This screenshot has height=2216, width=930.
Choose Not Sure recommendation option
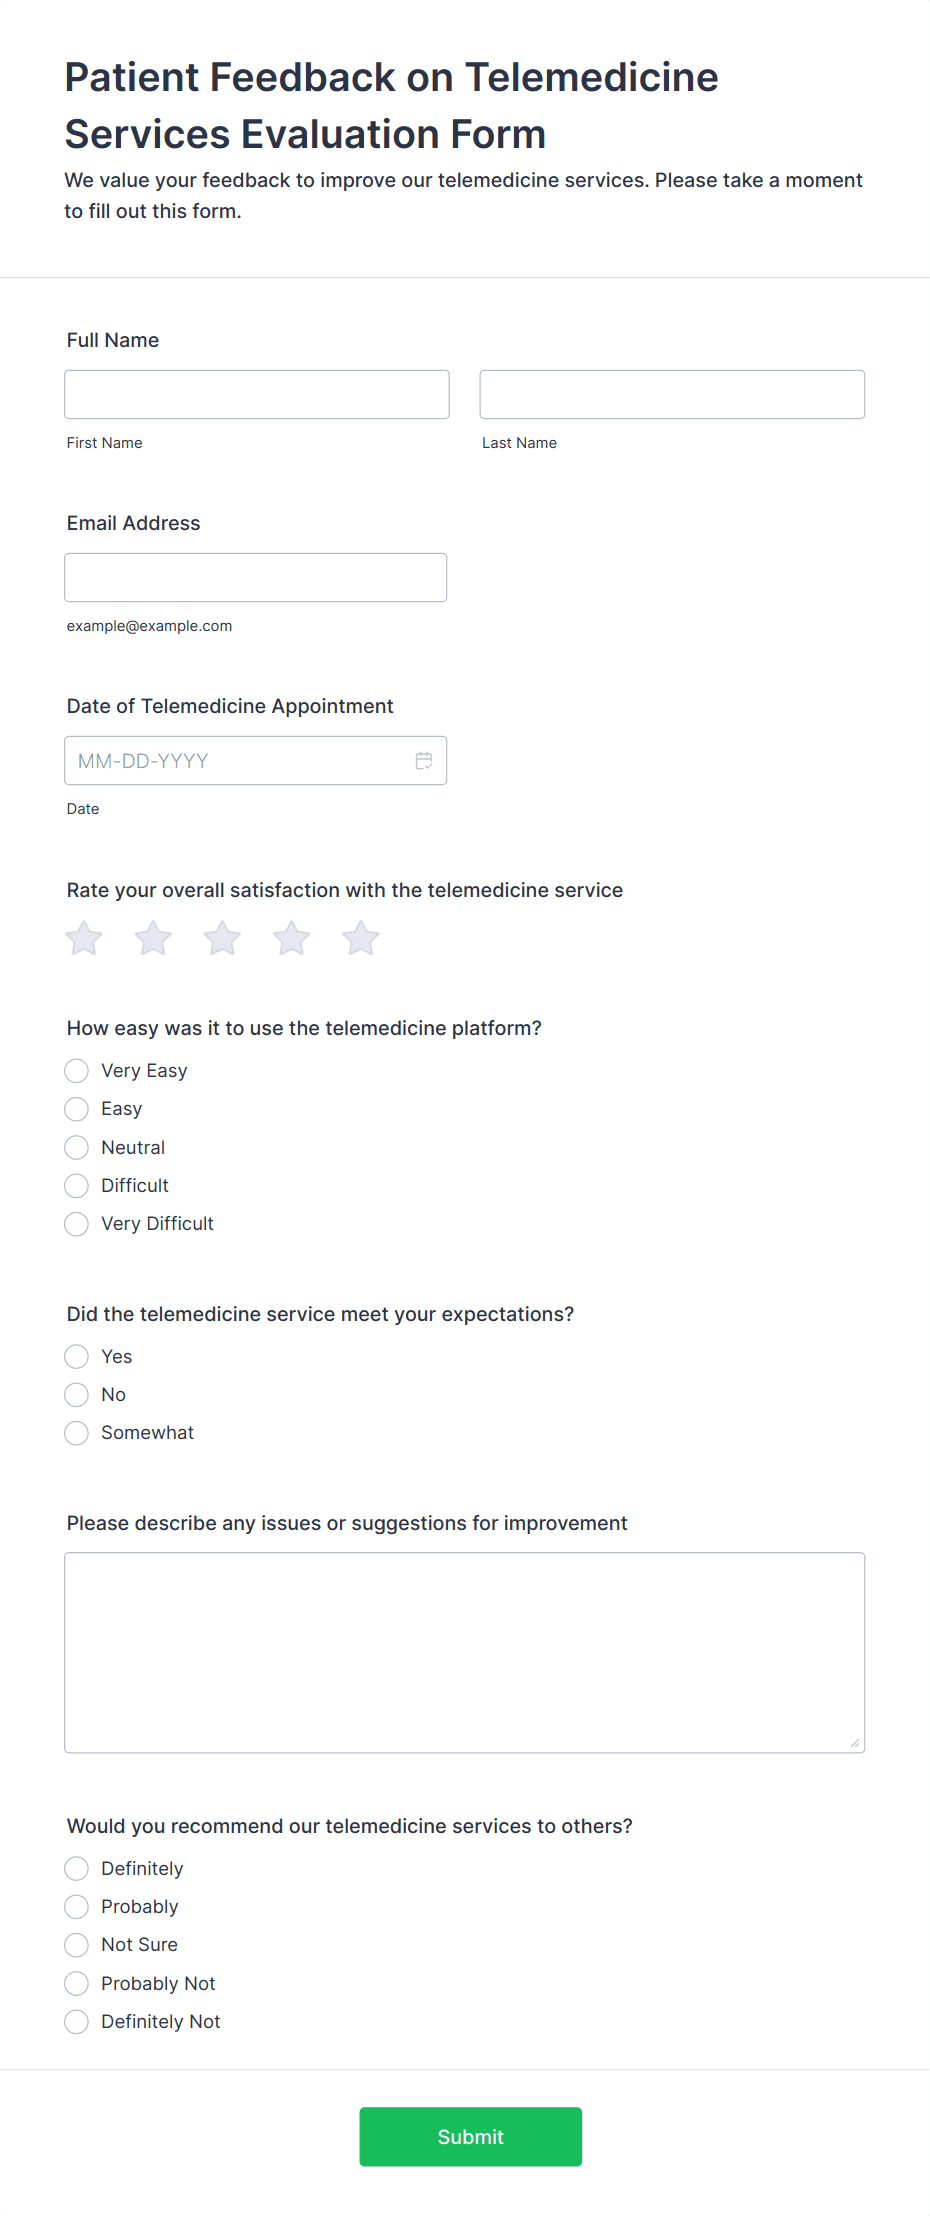coord(76,1945)
